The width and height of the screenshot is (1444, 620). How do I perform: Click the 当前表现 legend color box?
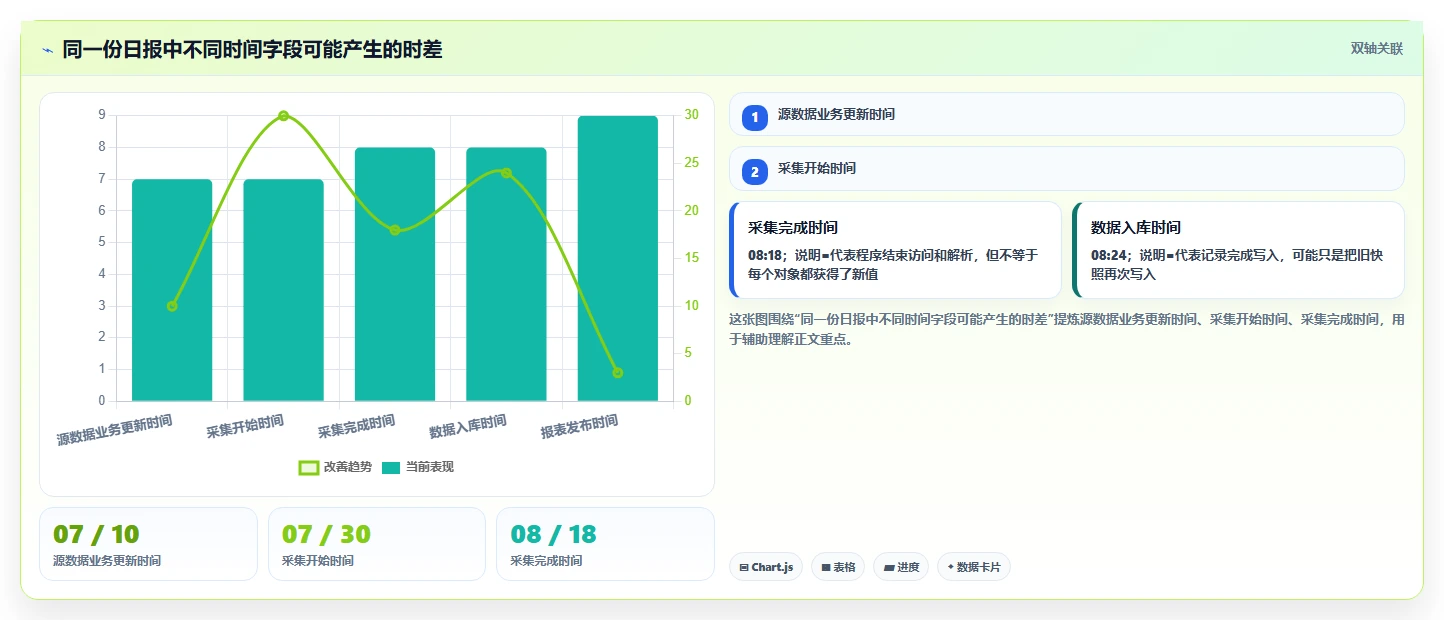coord(391,467)
